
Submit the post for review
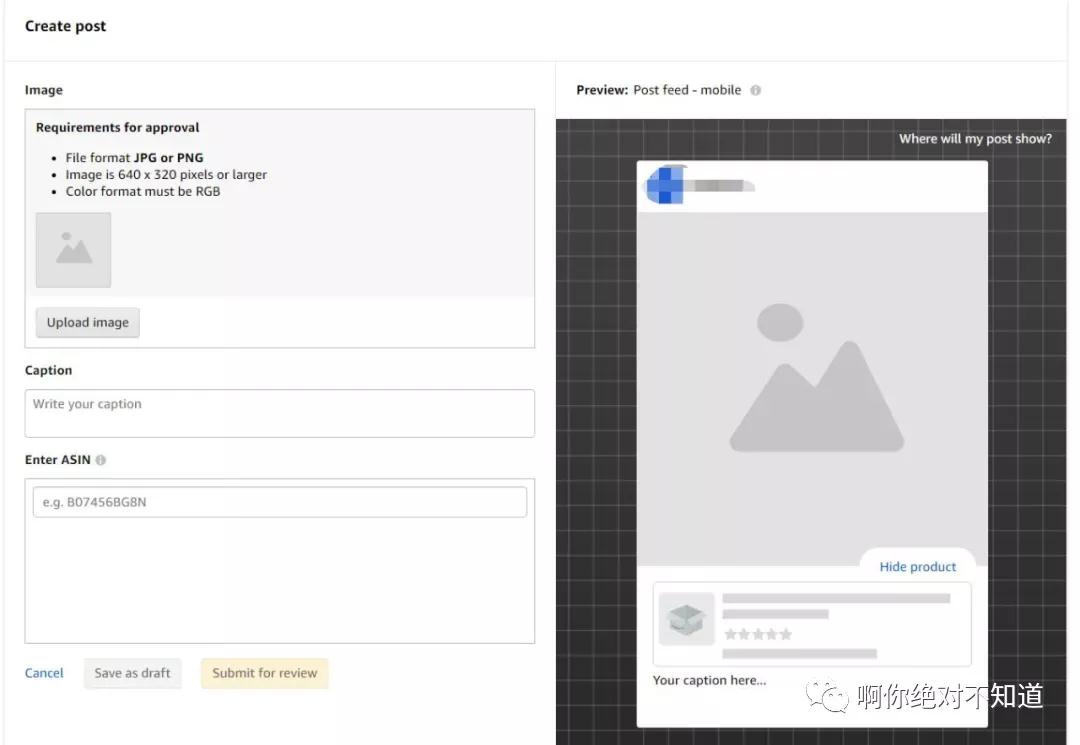click(264, 673)
